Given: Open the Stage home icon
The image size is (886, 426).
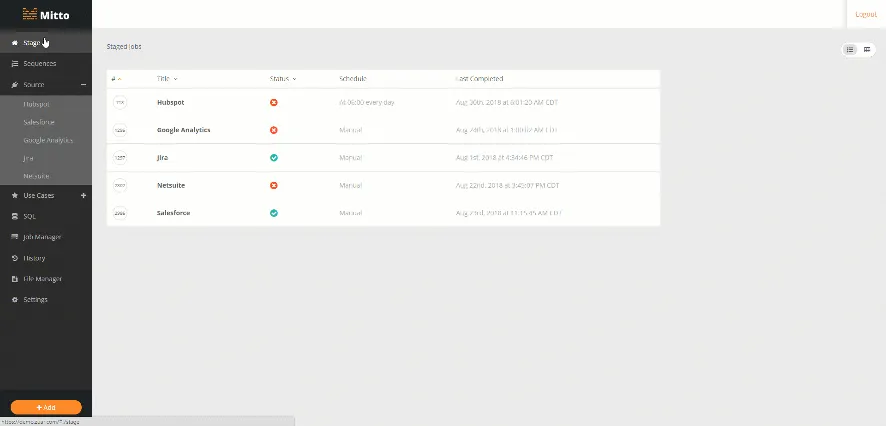Looking at the screenshot, I should pyautogui.click(x=15, y=43).
